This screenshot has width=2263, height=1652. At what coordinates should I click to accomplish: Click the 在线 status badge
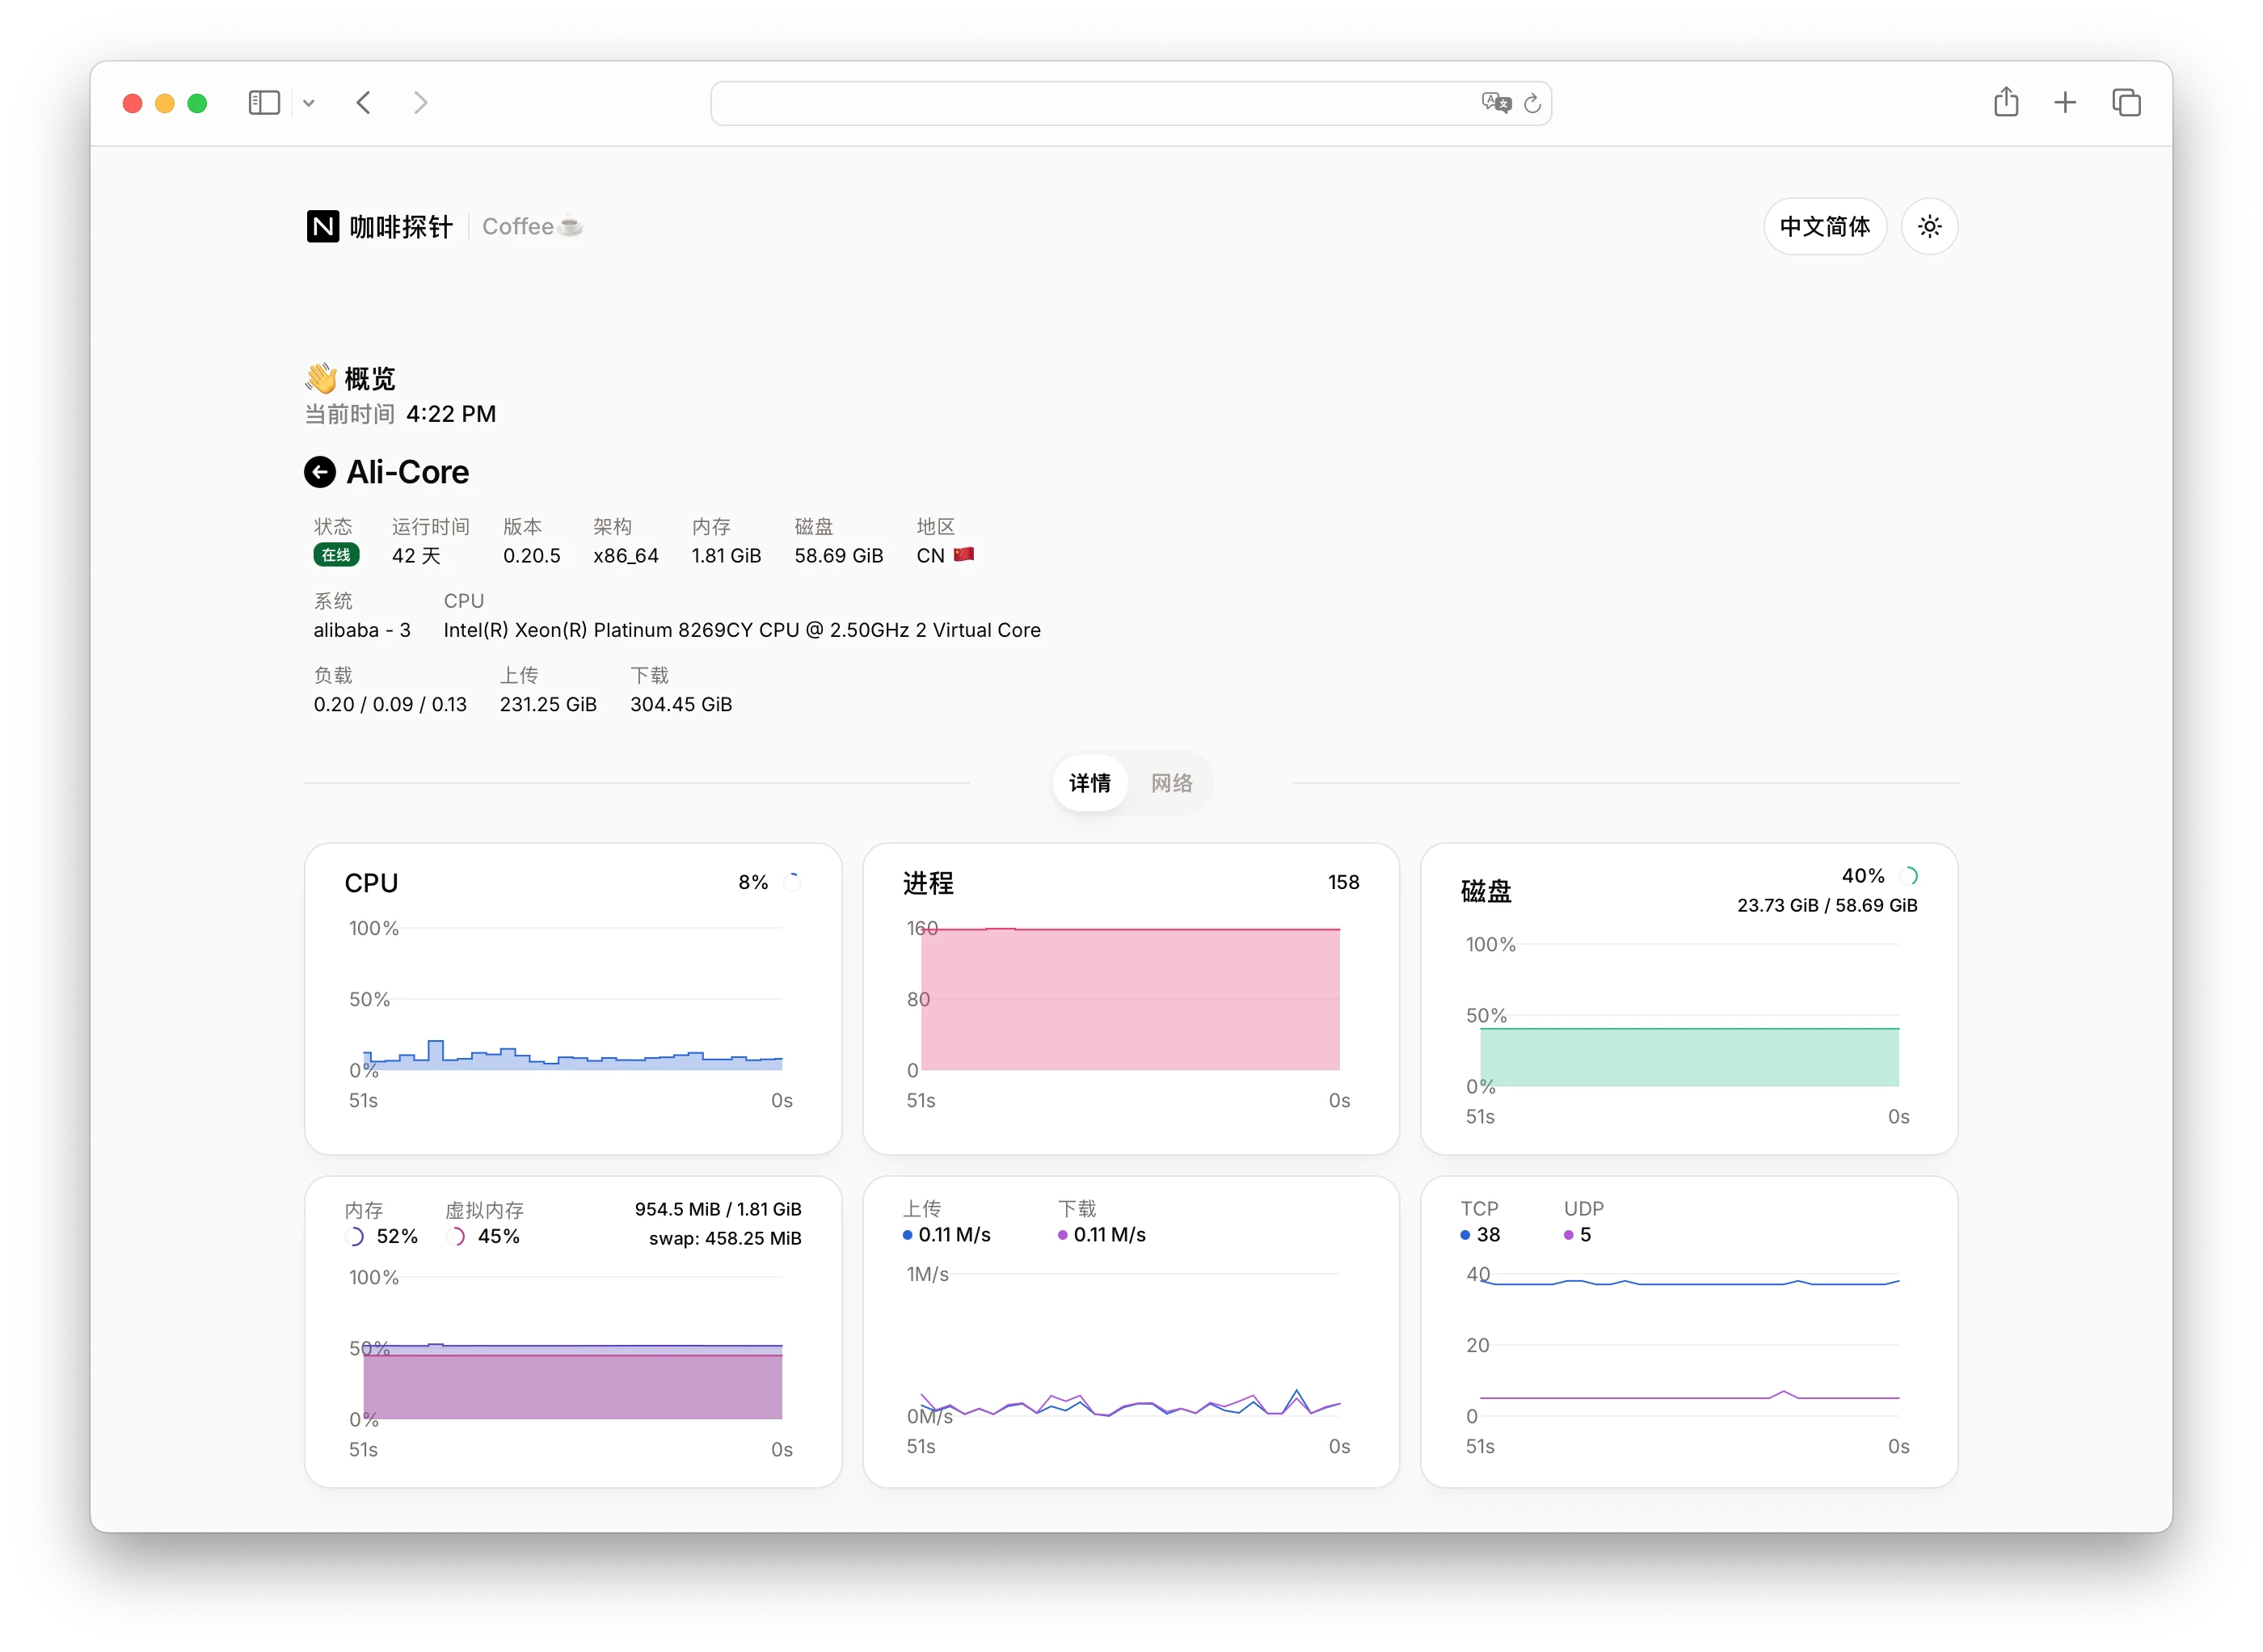(x=336, y=555)
